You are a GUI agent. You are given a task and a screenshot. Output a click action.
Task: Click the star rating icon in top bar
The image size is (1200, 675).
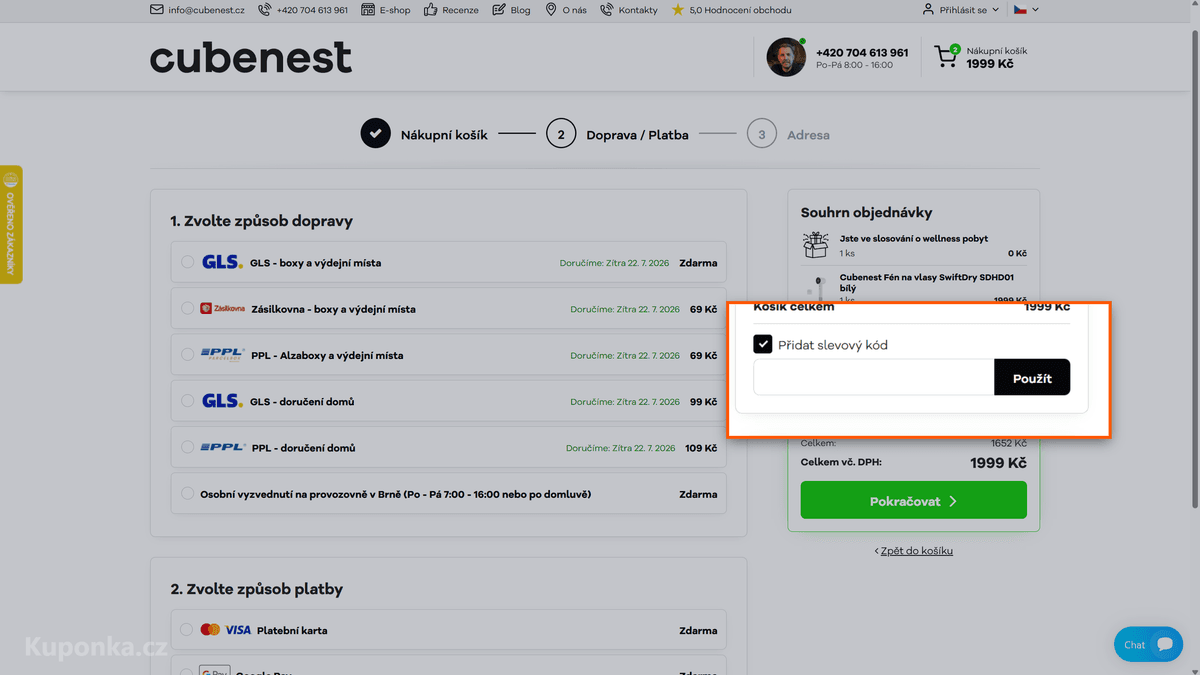pos(678,10)
